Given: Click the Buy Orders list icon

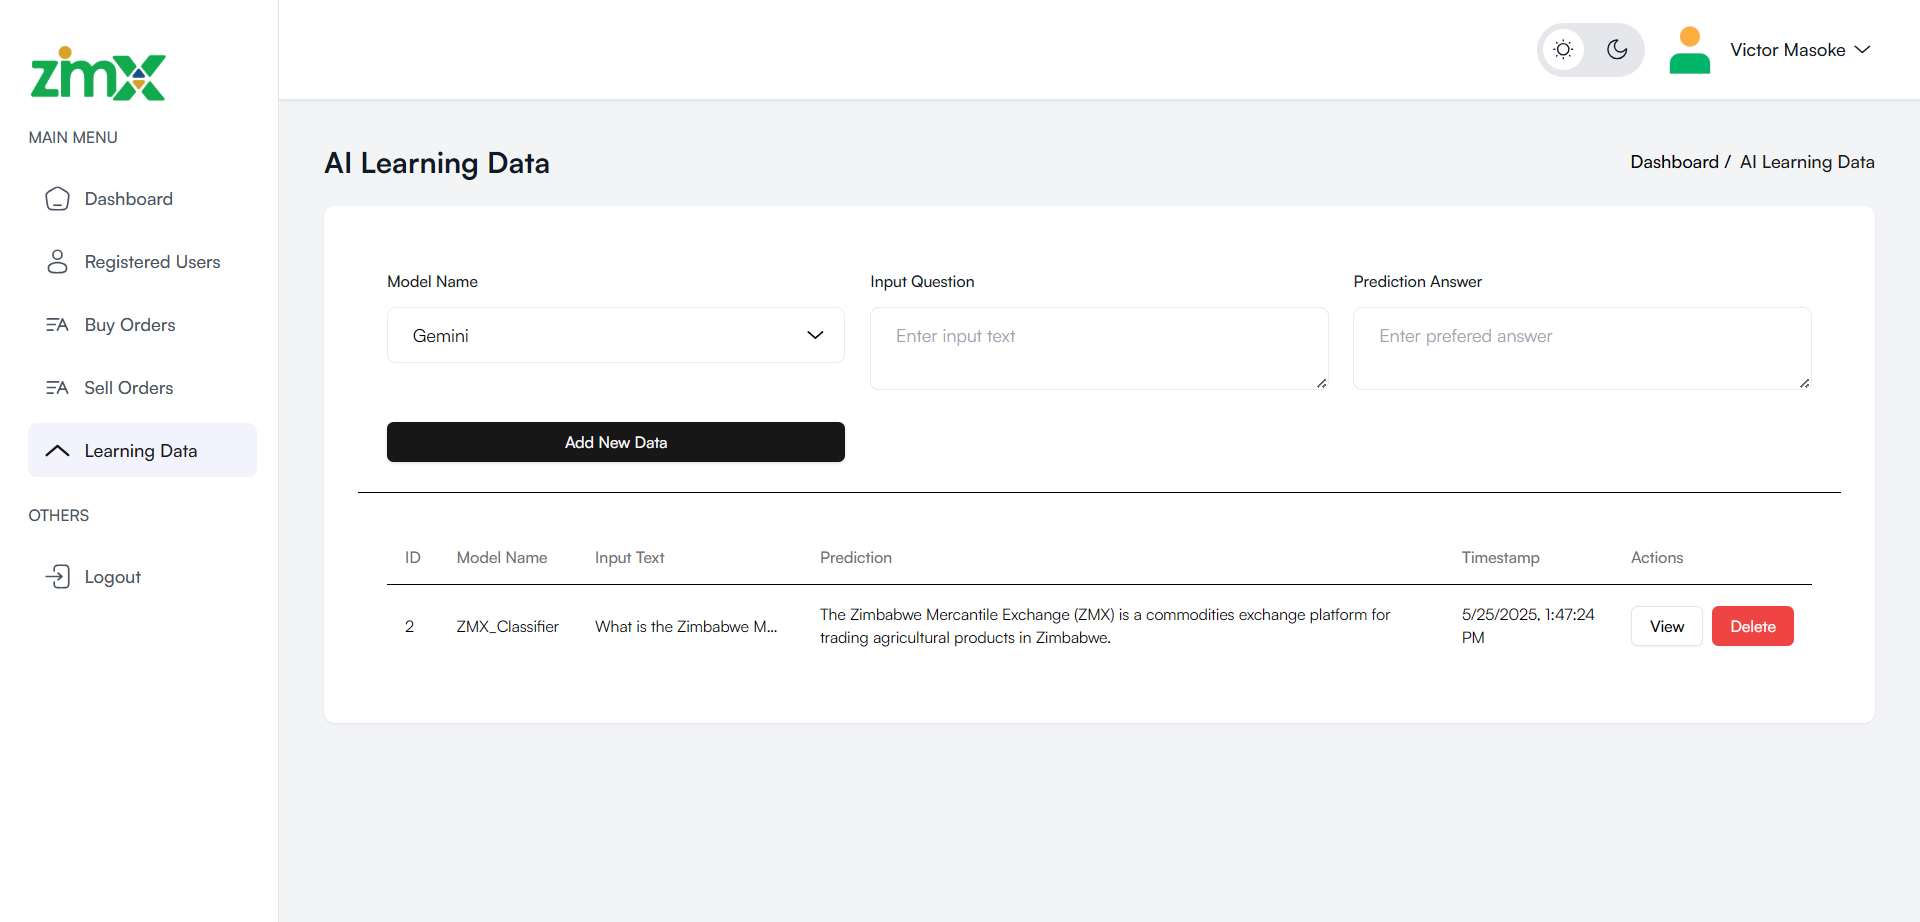Looking at the screenshot, I should pyautogui.click(x=58, y=325).
